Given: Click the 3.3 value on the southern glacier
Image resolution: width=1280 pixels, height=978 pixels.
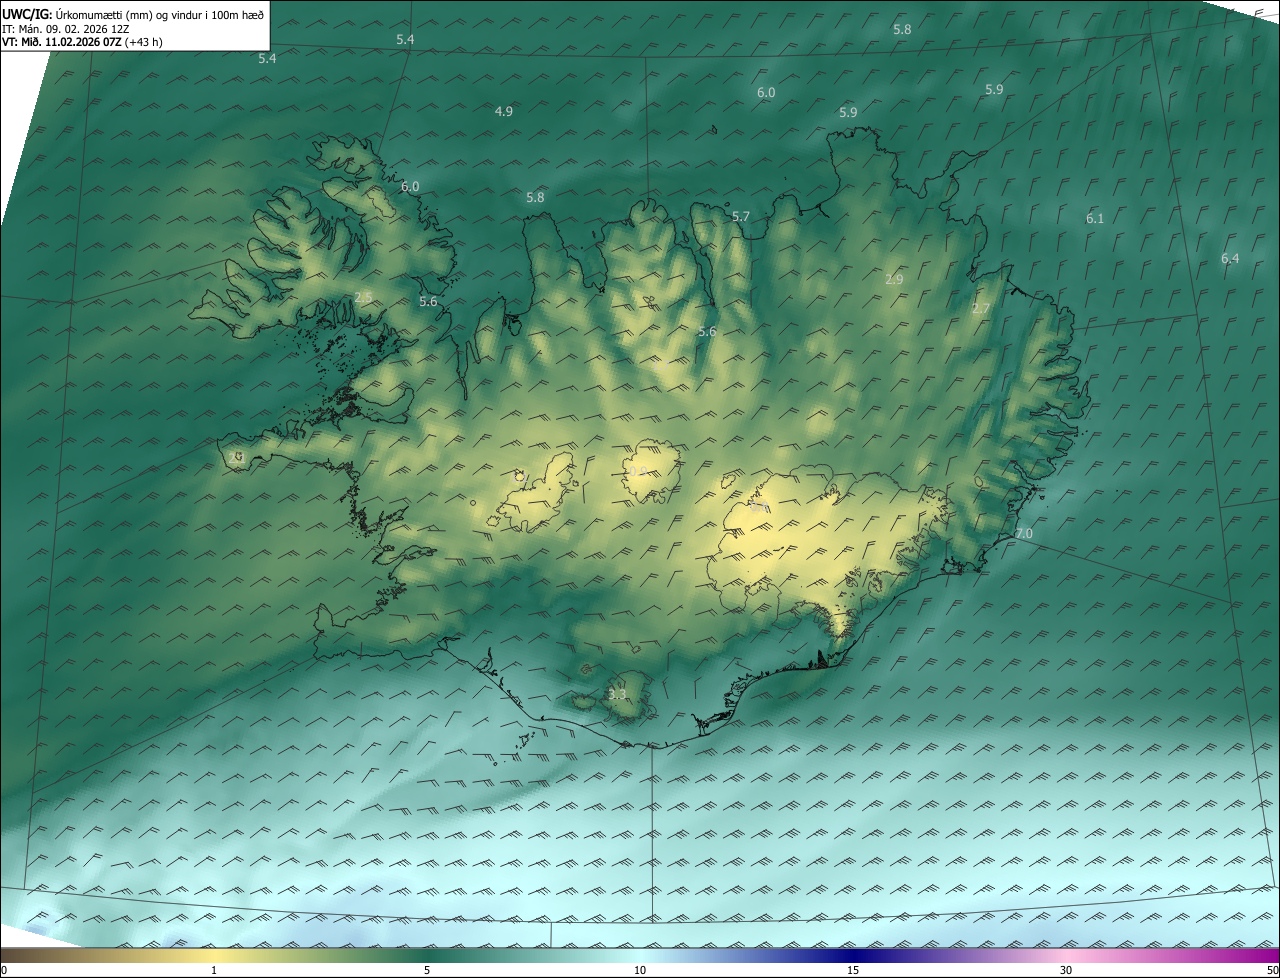Looking at the screenshot, I should tap(617, 693).
